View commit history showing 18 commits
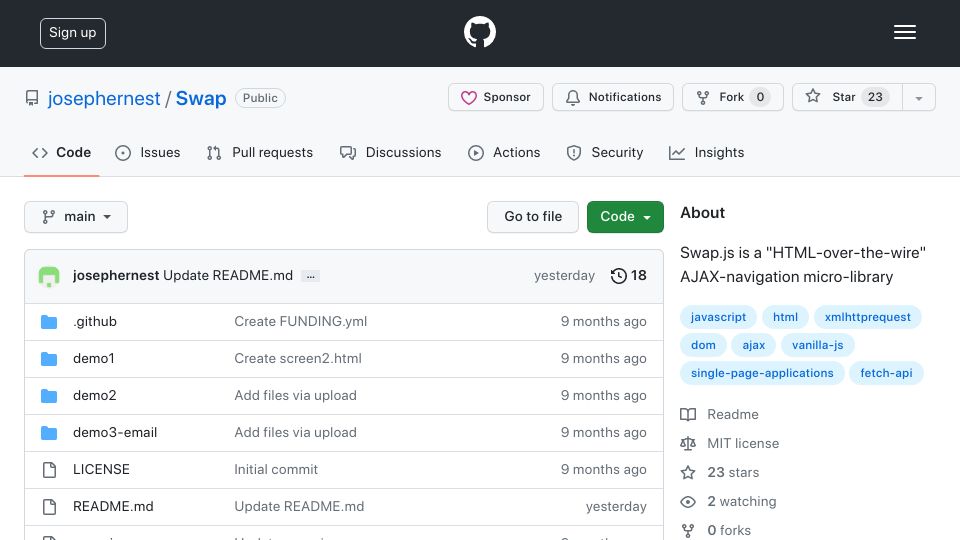The width and height of the screenshot is (960, 540). (628, 276)
